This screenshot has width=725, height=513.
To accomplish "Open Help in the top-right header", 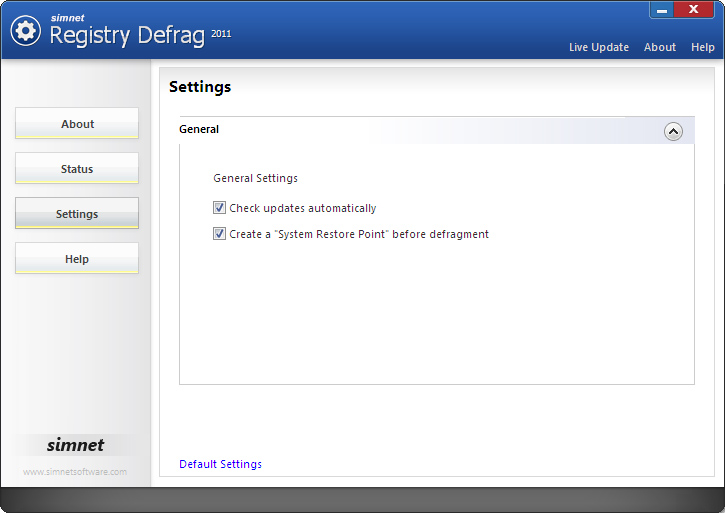I will [x=703, y=47].
